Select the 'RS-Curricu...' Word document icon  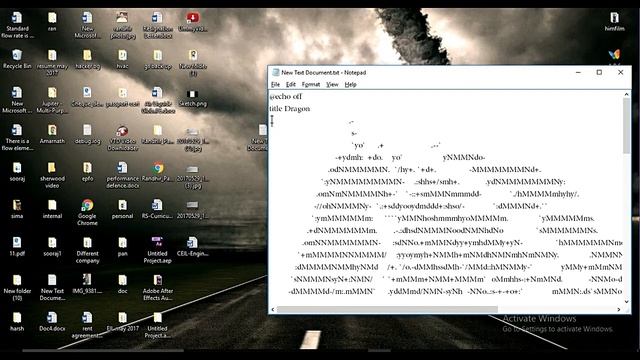tap(158, 209)
